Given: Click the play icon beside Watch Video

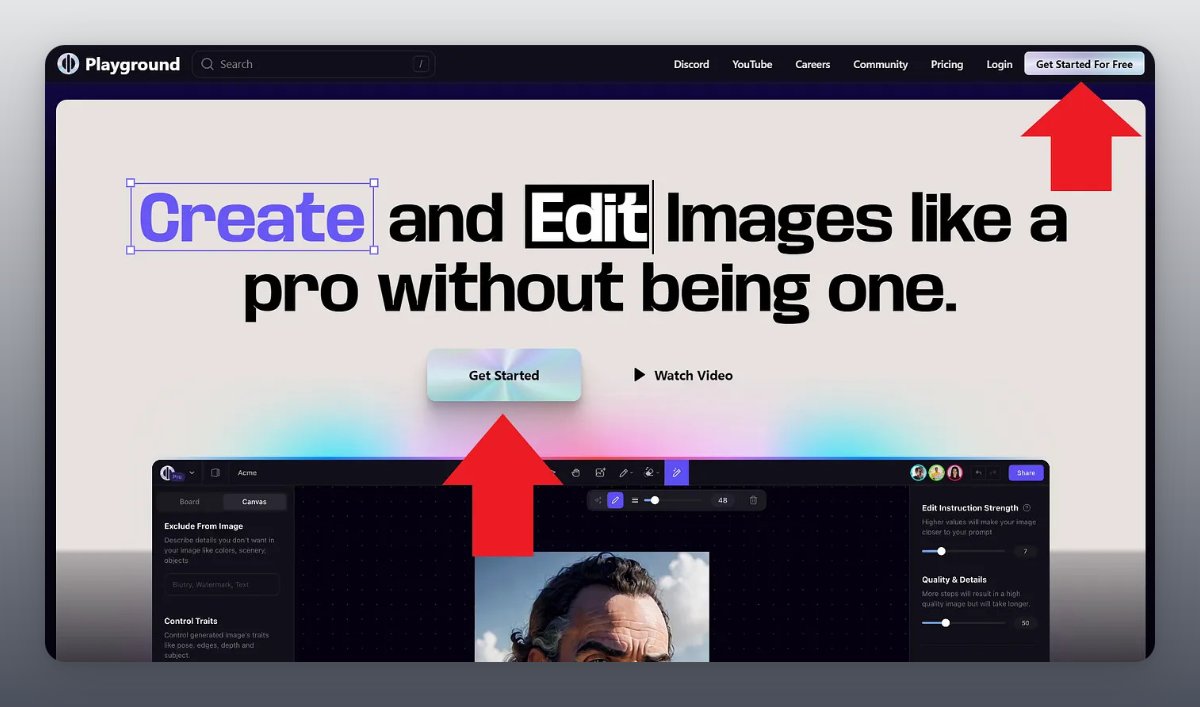Looking at the screenshot, I should click(x=639, y=375).
